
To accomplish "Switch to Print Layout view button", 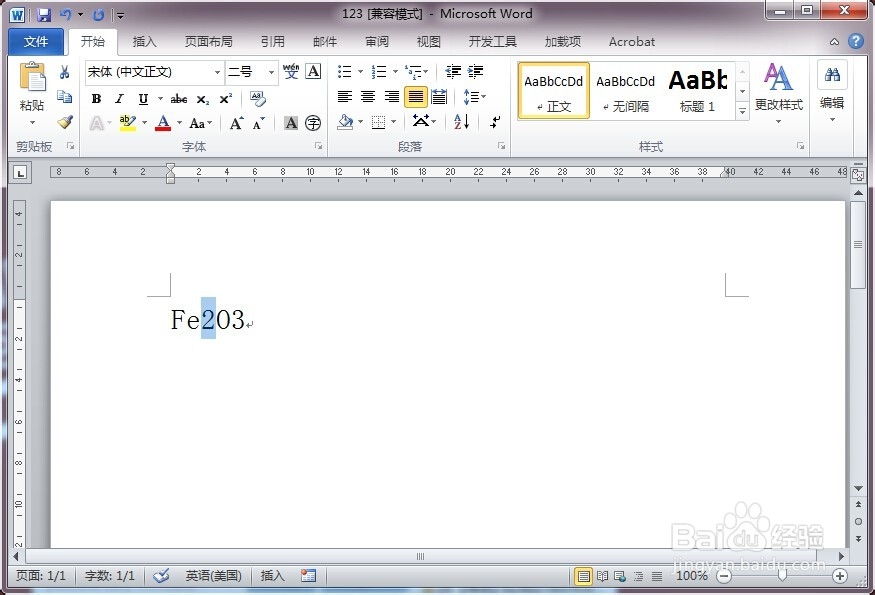I will coord(583,575).
